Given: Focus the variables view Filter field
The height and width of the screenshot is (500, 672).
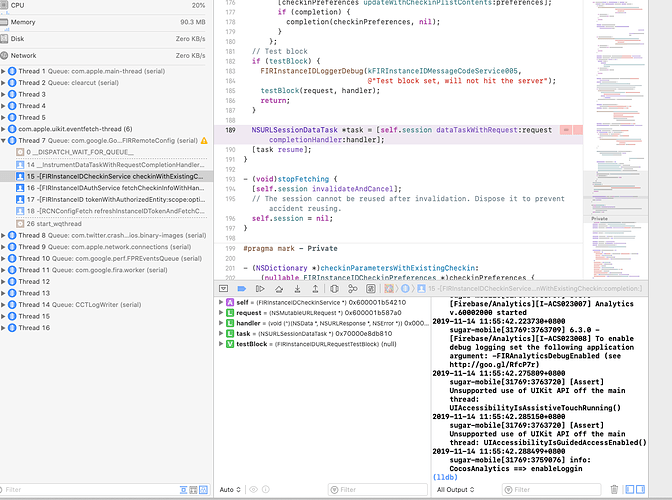Looking at the screenshot, I should [378, 489].
